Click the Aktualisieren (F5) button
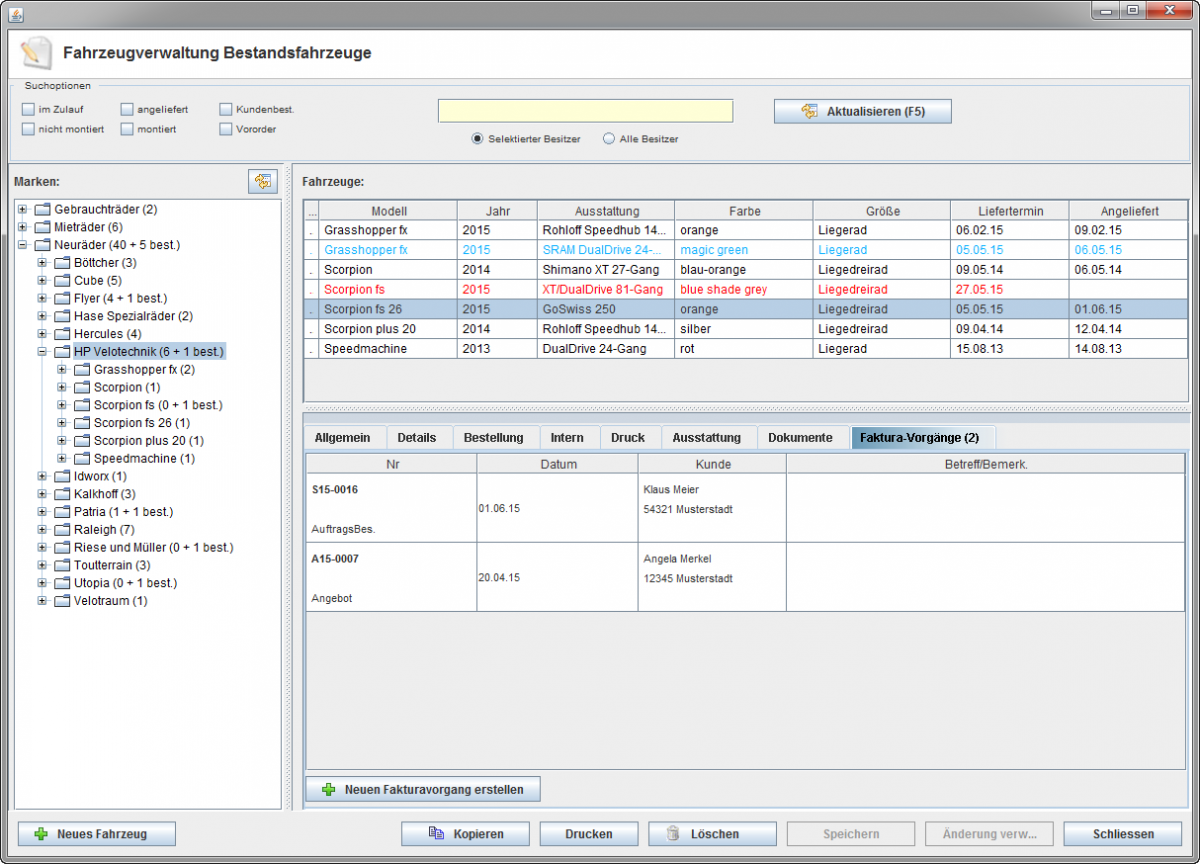The image size is (1200, 864). point(862,111)
